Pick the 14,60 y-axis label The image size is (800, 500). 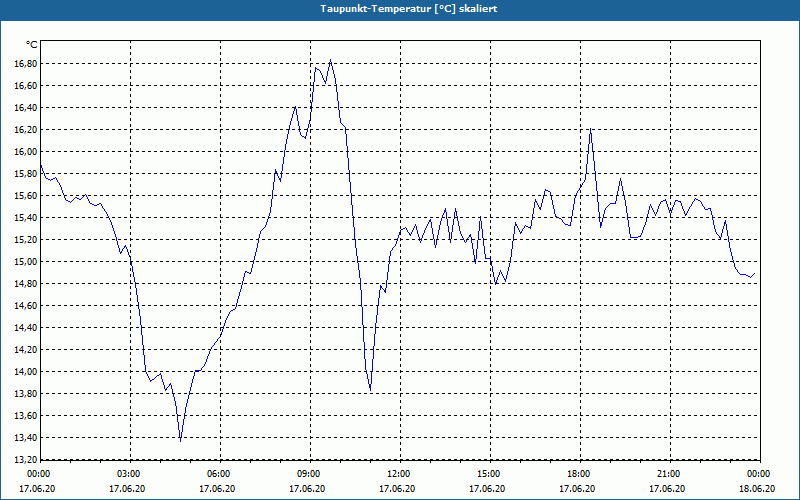26,306
